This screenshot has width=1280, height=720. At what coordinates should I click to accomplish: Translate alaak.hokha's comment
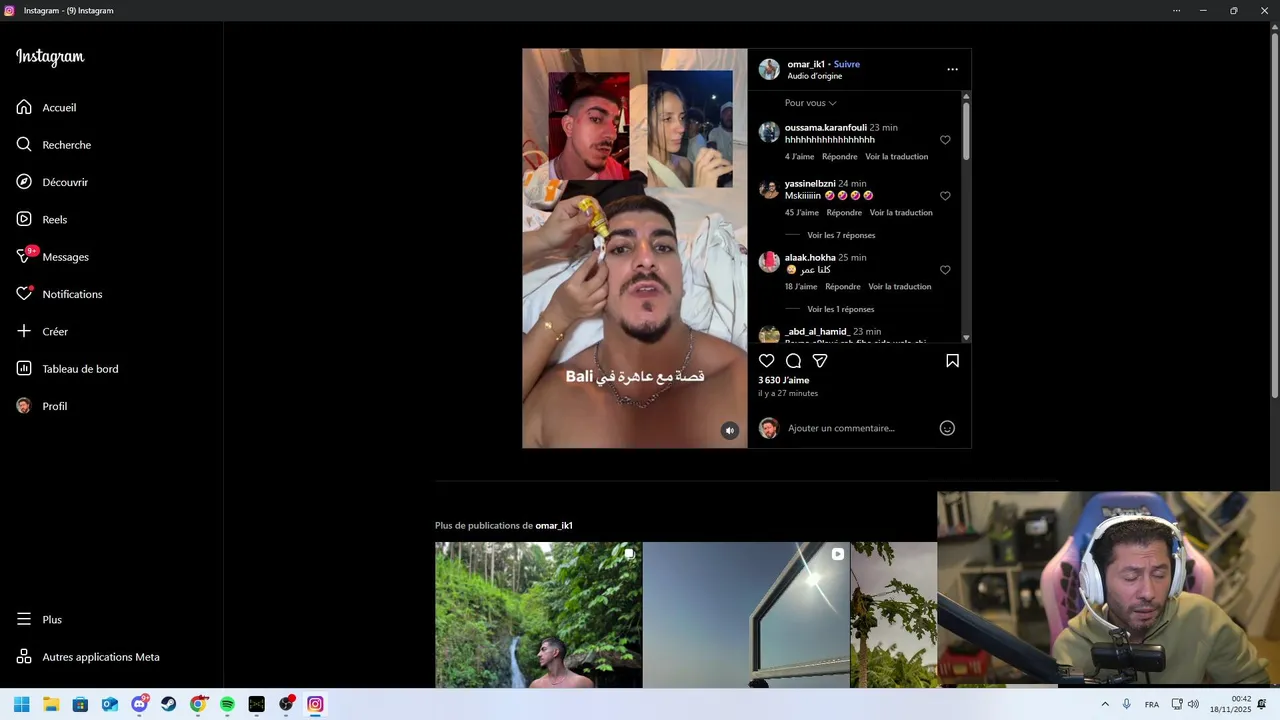[x=900, y=287]
